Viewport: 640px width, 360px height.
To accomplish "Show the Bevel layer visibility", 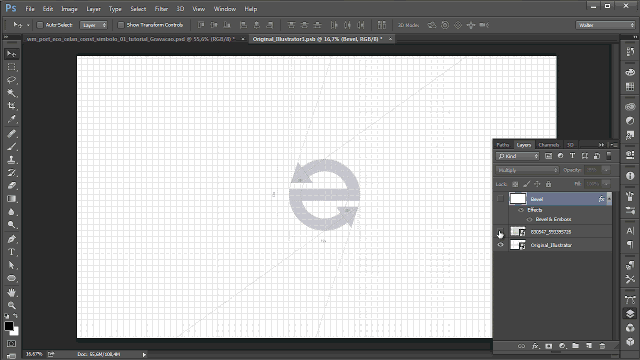I will (x=500, y=199).
